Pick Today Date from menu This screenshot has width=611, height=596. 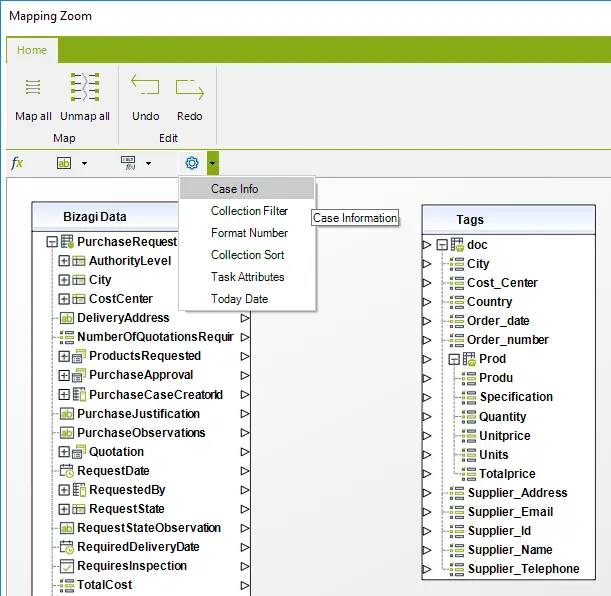click(247, 299)
